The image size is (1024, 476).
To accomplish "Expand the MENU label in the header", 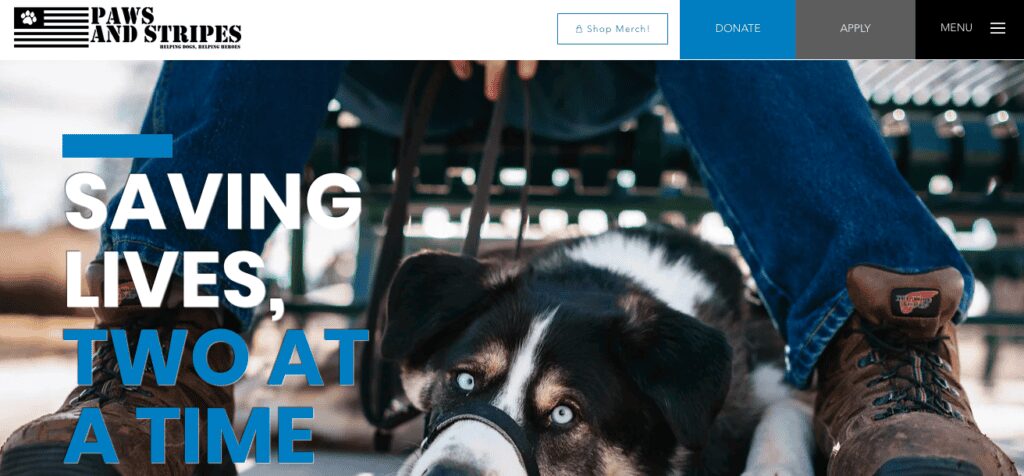I will (956, 28).
